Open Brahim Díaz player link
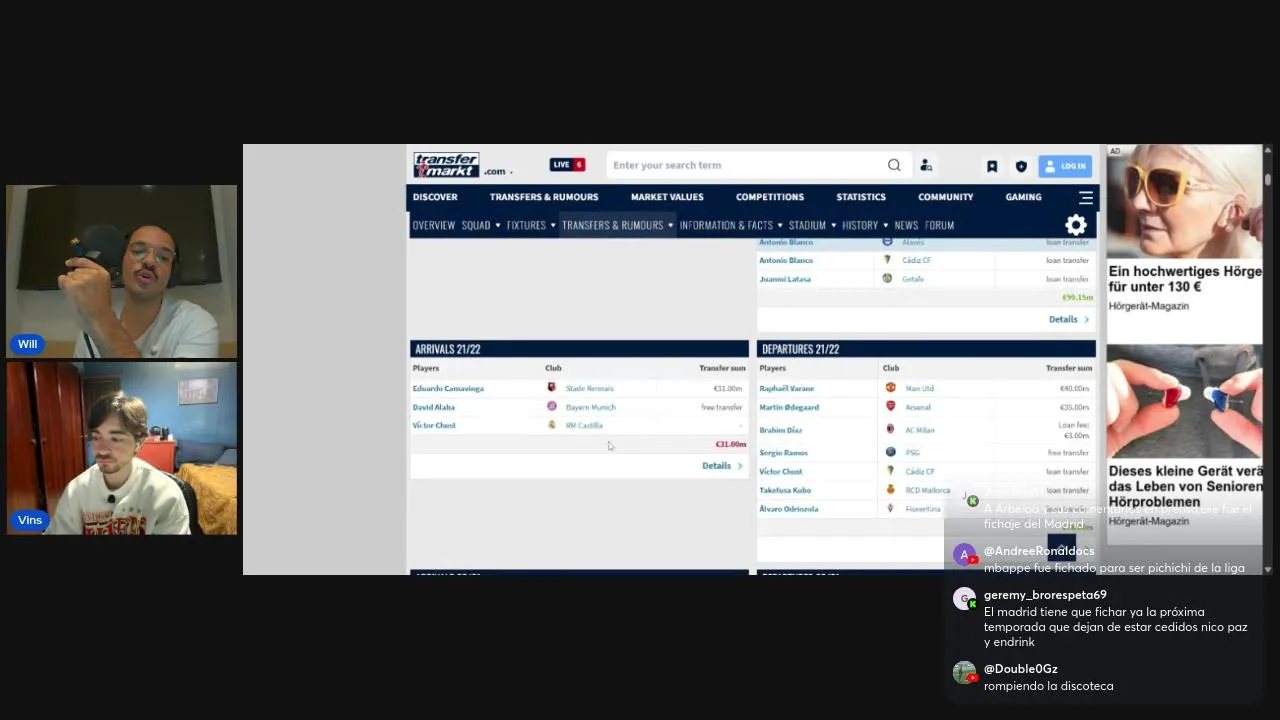 781,430
